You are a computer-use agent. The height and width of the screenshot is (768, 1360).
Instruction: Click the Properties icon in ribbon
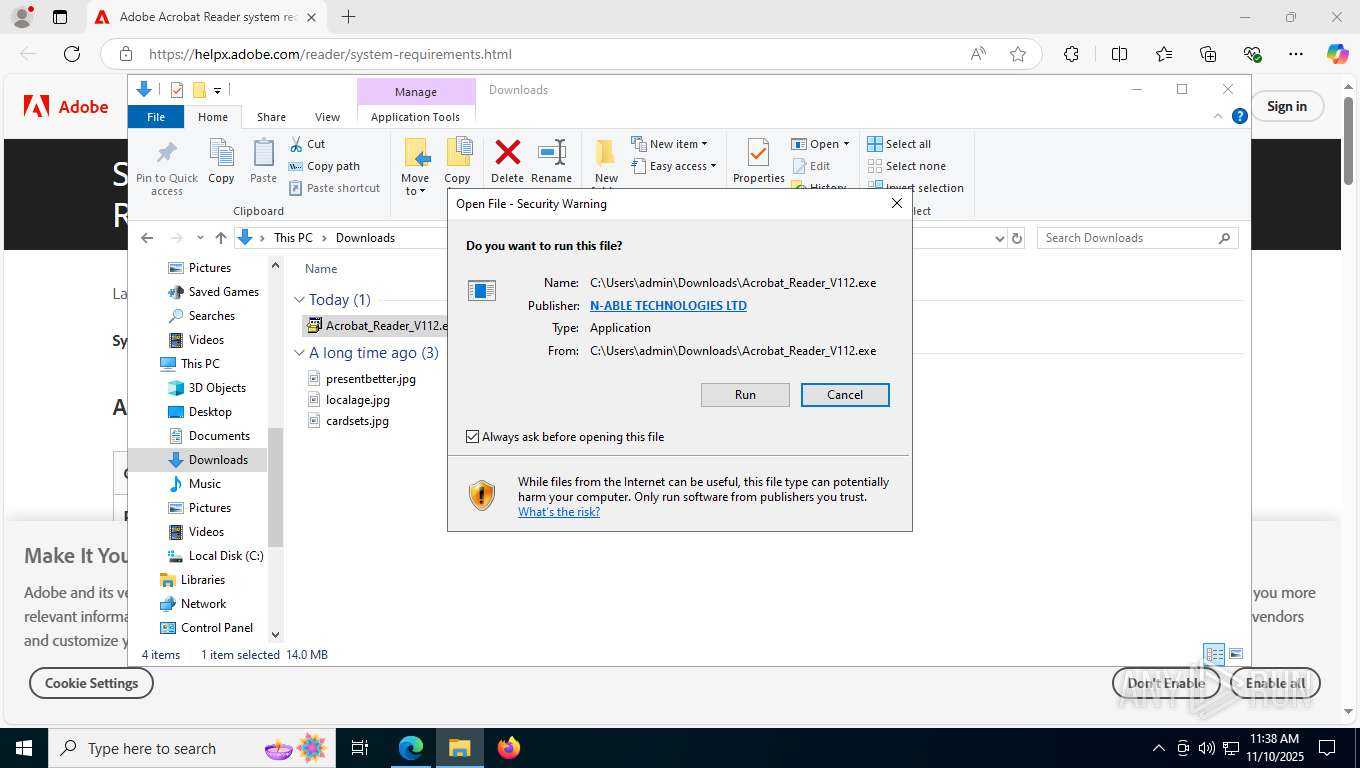coord(758,162)
